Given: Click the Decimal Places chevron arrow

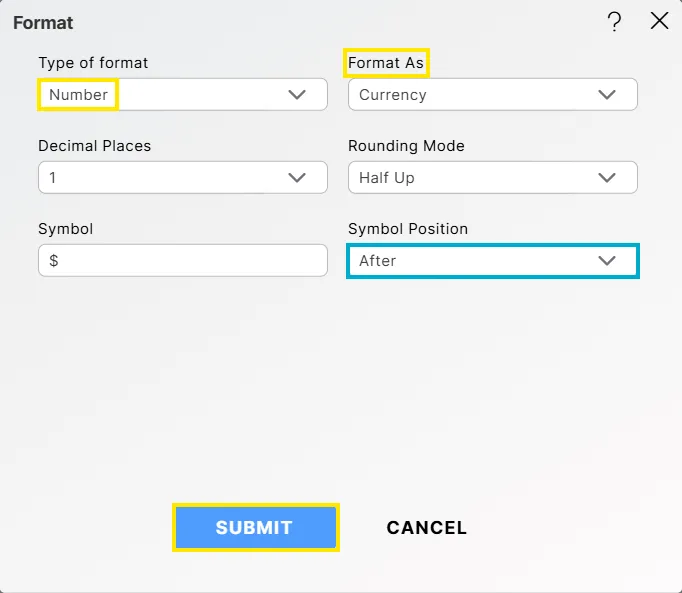Looking at the screenshot, I should 297,178.
